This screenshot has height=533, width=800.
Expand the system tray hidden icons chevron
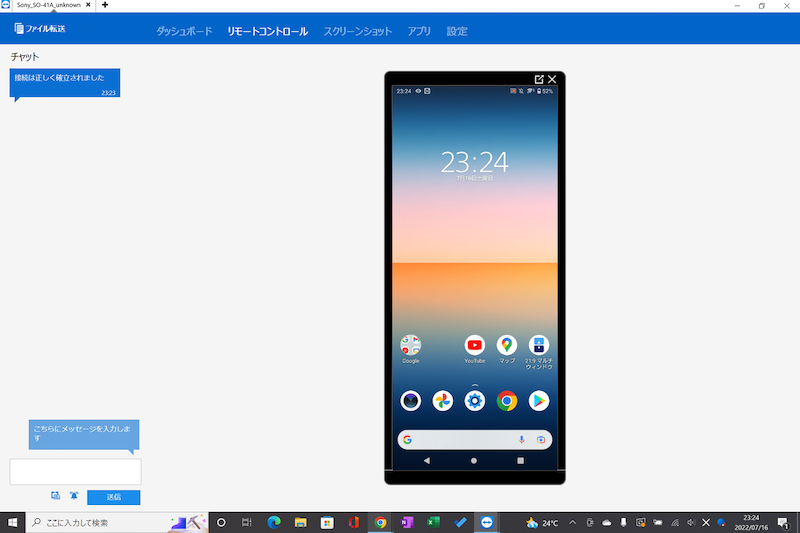point(573,522)
